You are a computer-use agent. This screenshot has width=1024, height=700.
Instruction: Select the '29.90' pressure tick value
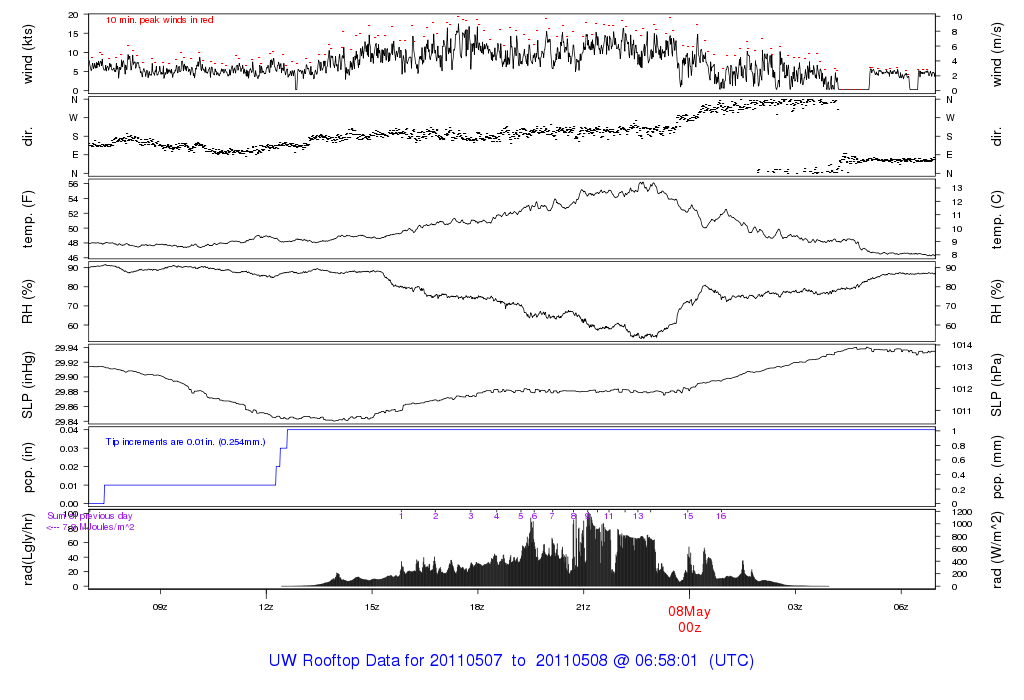(x=67, y=377)
